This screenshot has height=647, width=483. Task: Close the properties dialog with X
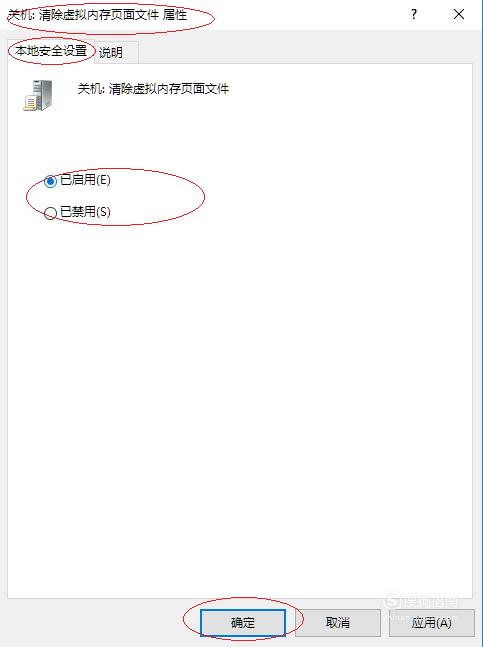459,14
